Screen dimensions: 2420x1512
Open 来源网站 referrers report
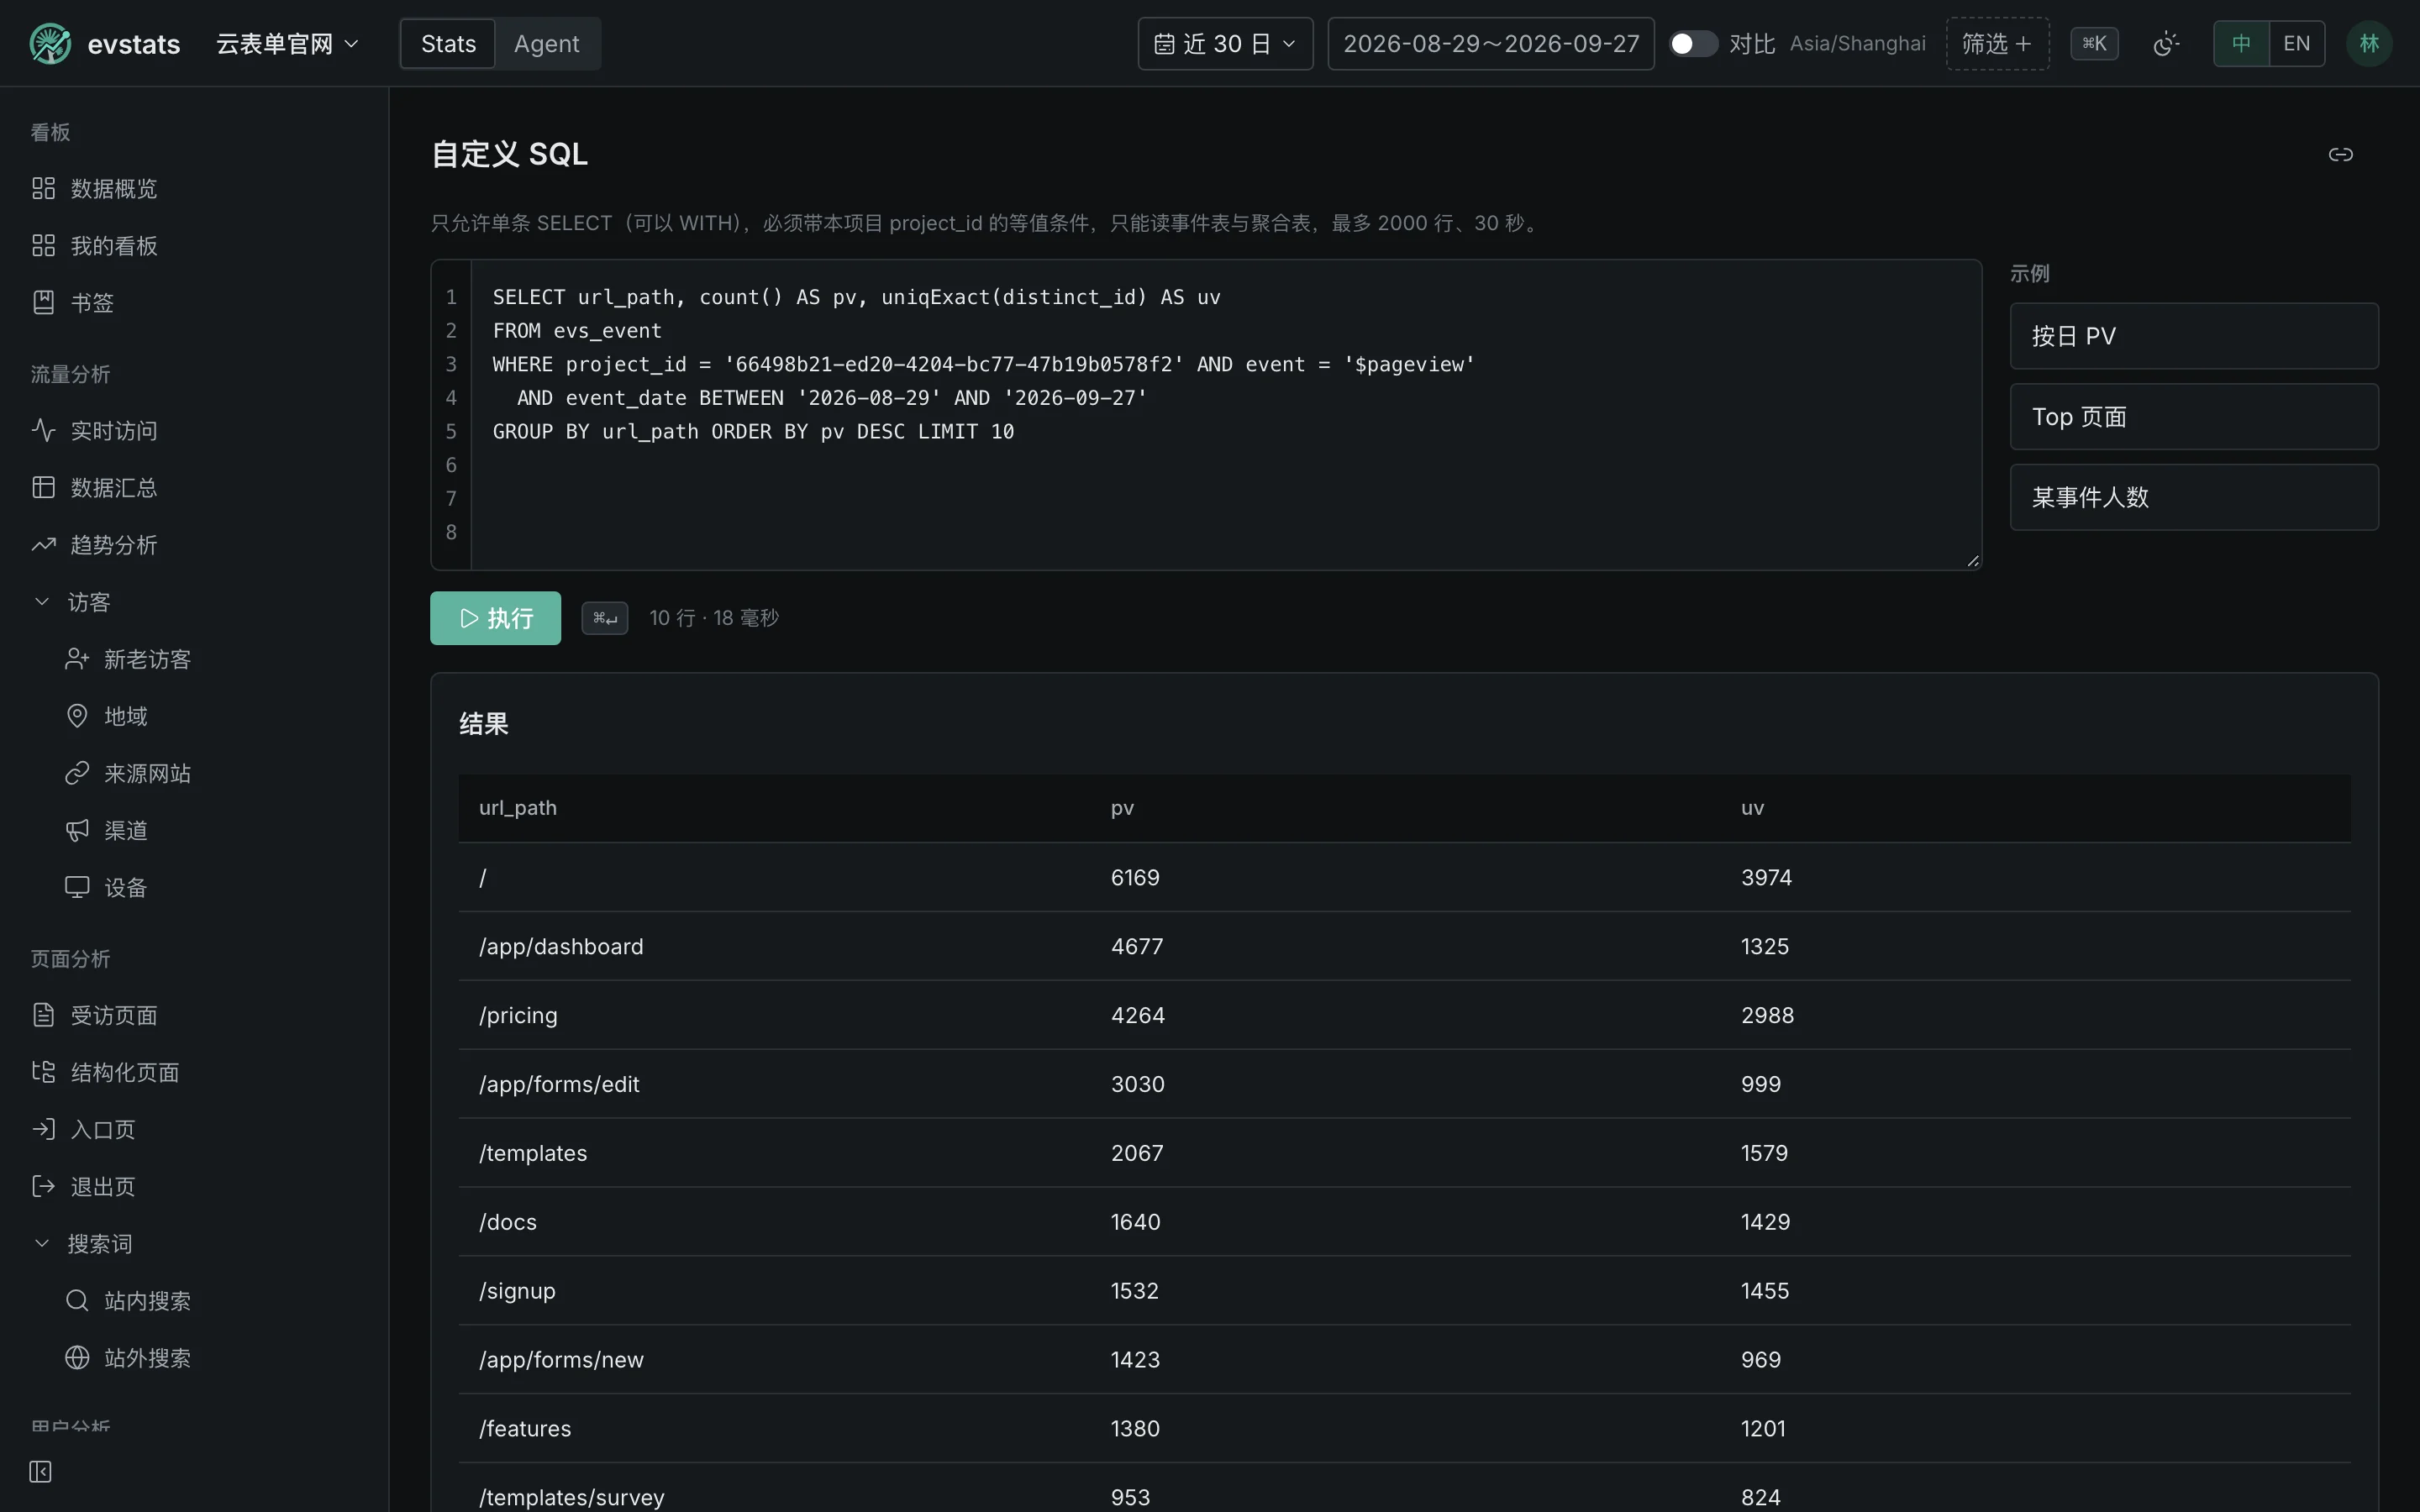point(210,773)
